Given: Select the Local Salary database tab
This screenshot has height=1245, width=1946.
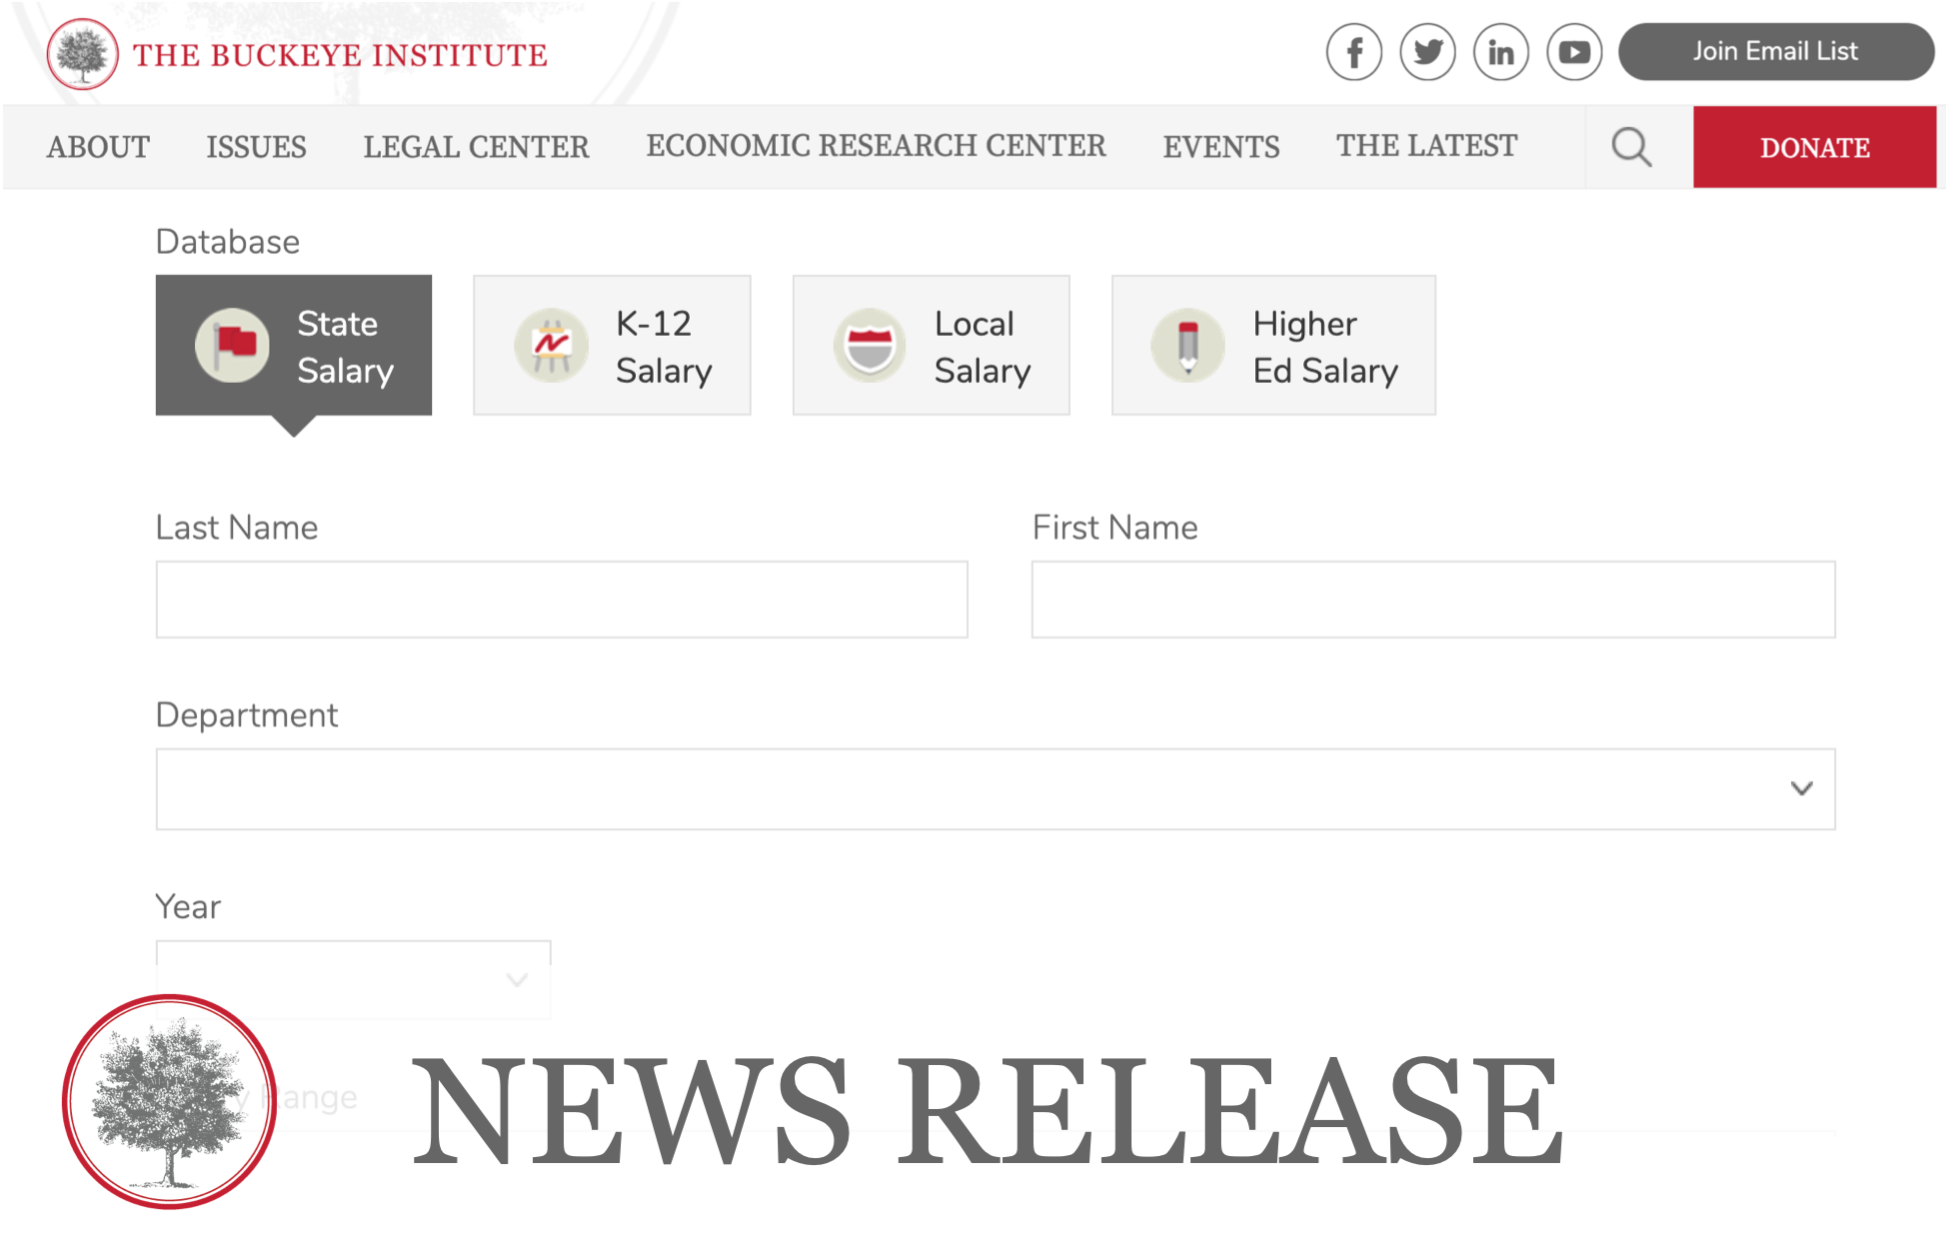Looking at the screenshot, I should (931, 345).
